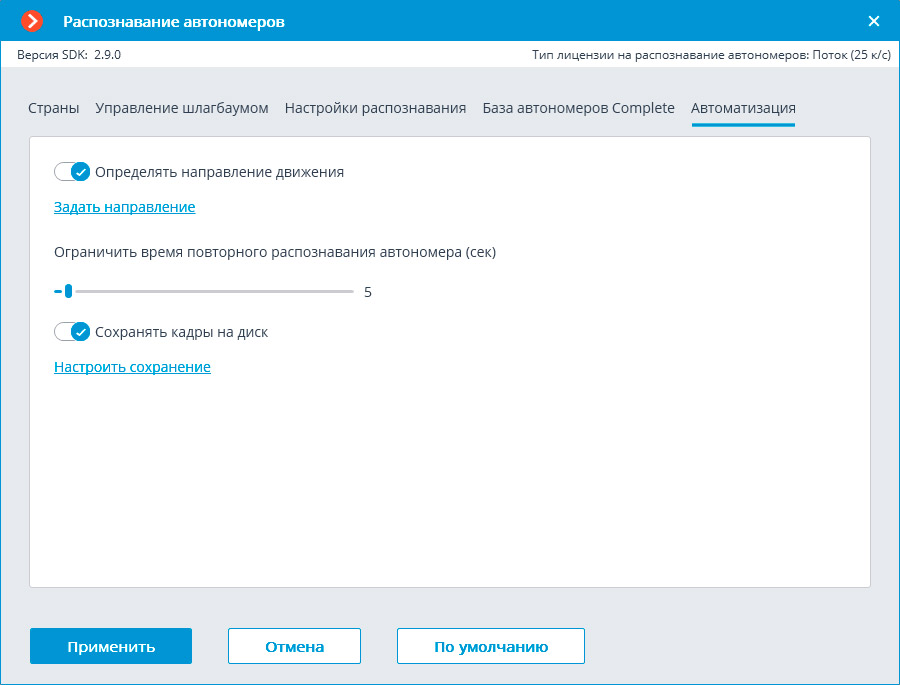
Task: Click the orange app logo in title bar
Action: point(33,21)
